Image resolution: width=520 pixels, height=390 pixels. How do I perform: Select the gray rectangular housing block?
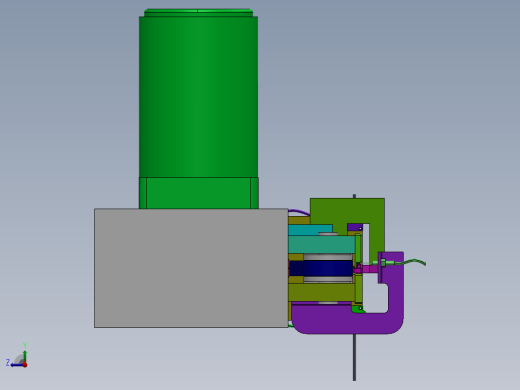coord(191,268)
